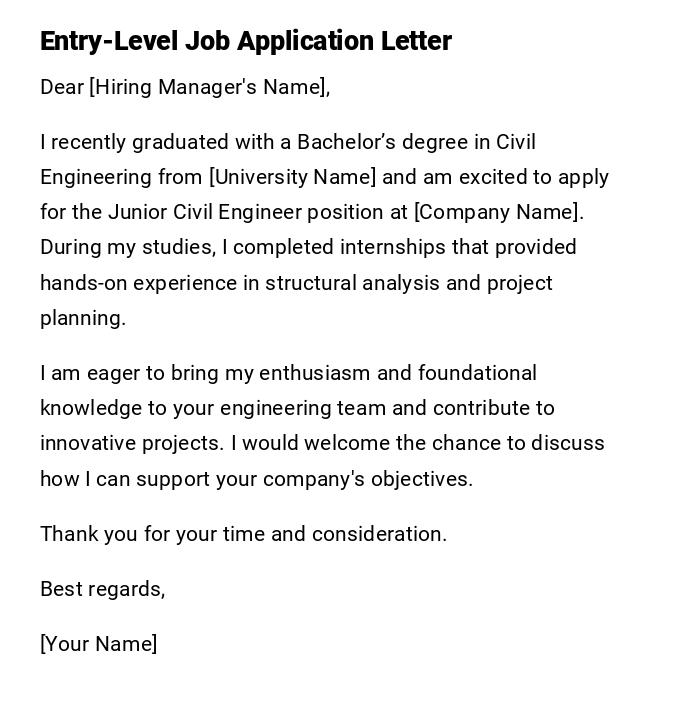Click "Best regards," closing line
700x706 pixels.
(102, 590)
